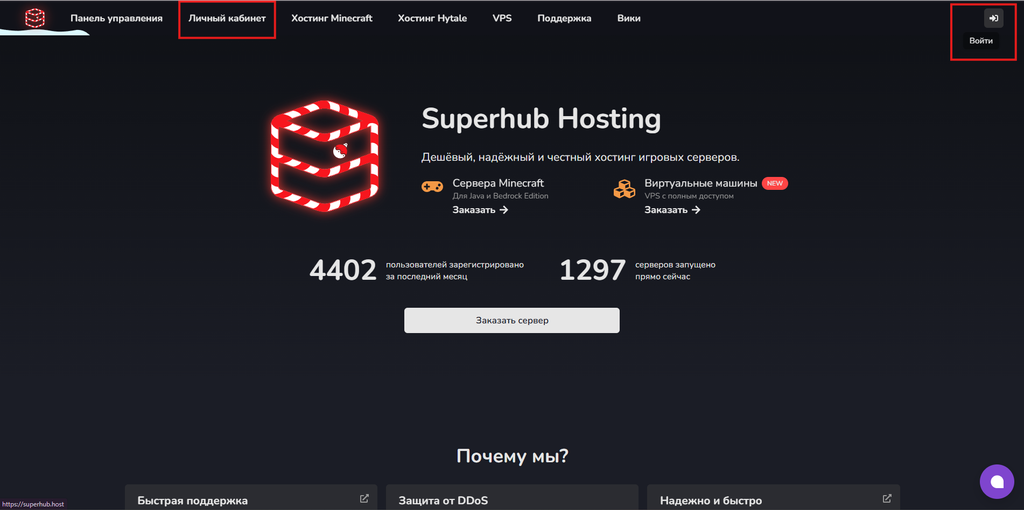Click the Superhub logo in the navbar
This screenshot has width=1024, height=510.
(x=35, y=18)
